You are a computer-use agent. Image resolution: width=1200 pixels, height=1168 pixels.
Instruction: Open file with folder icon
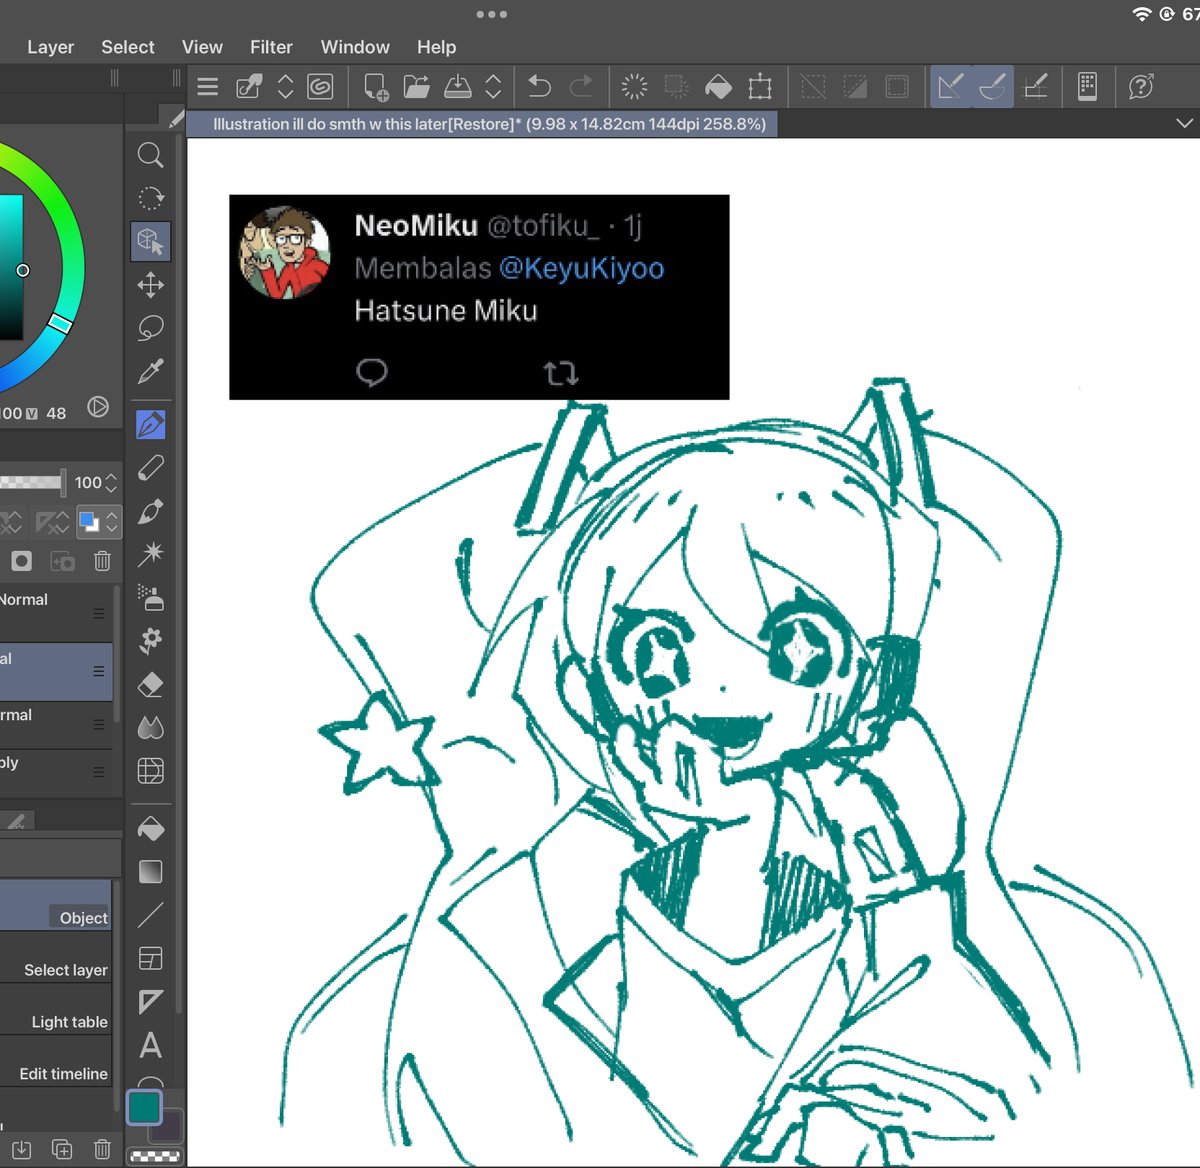coord(417,87)
